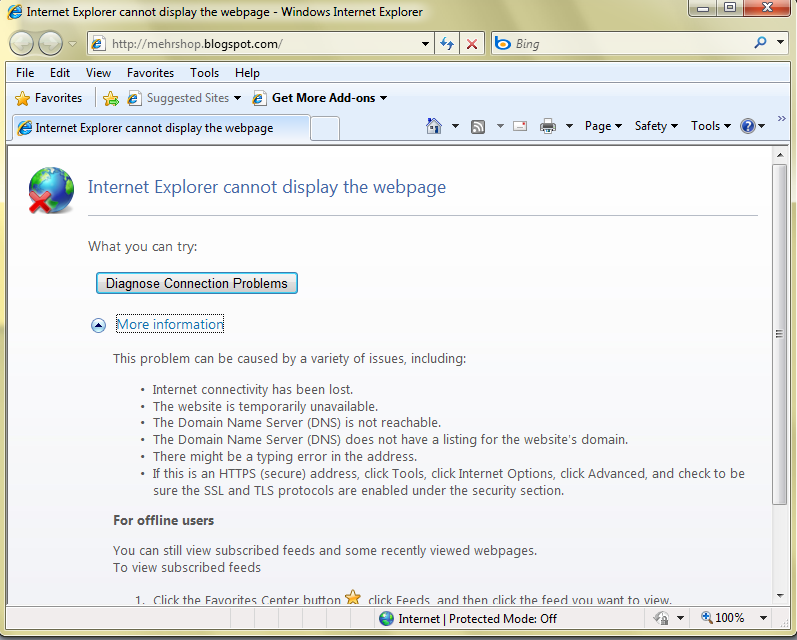Click the Internet zone globe icon in status bar

[386, 618]
